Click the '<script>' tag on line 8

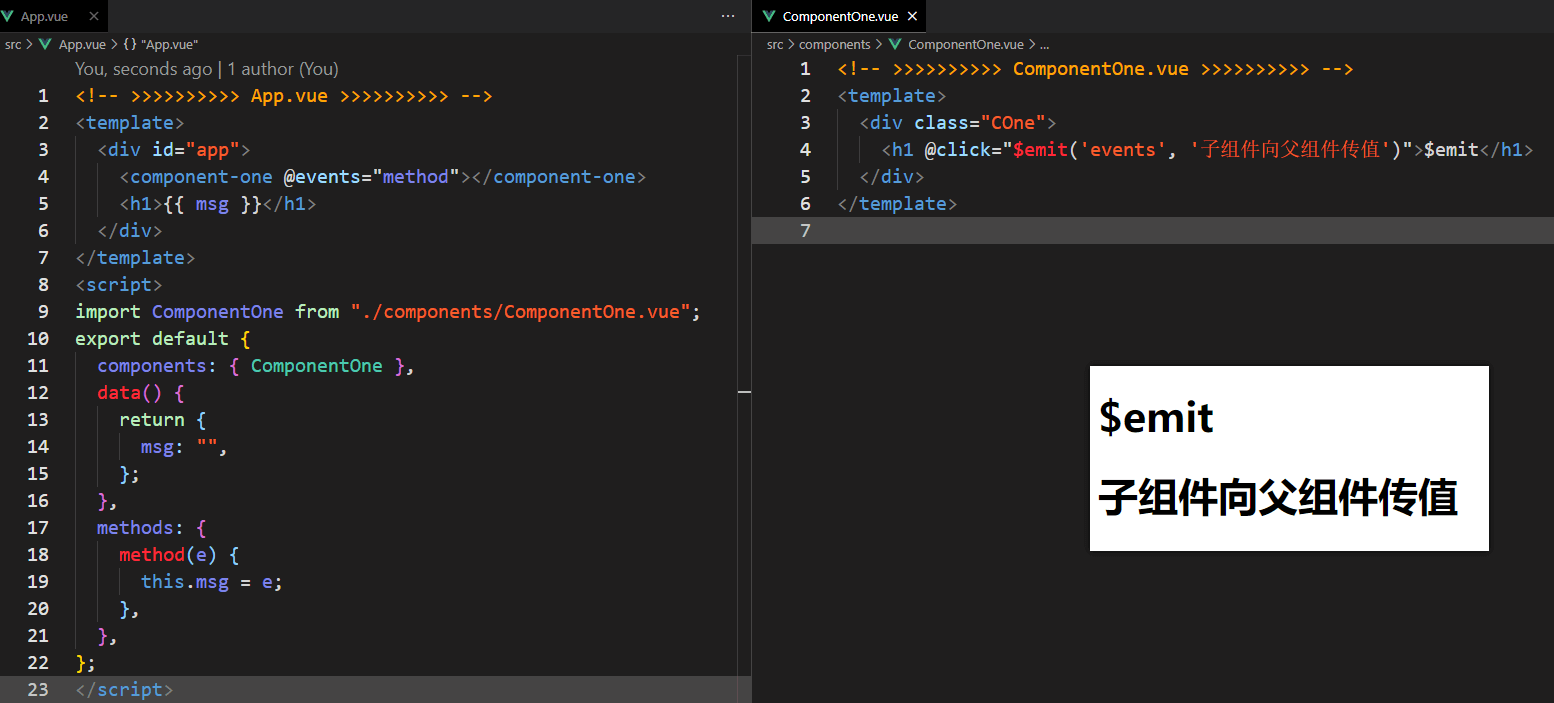pyautogui.click(x=119, y=285)
